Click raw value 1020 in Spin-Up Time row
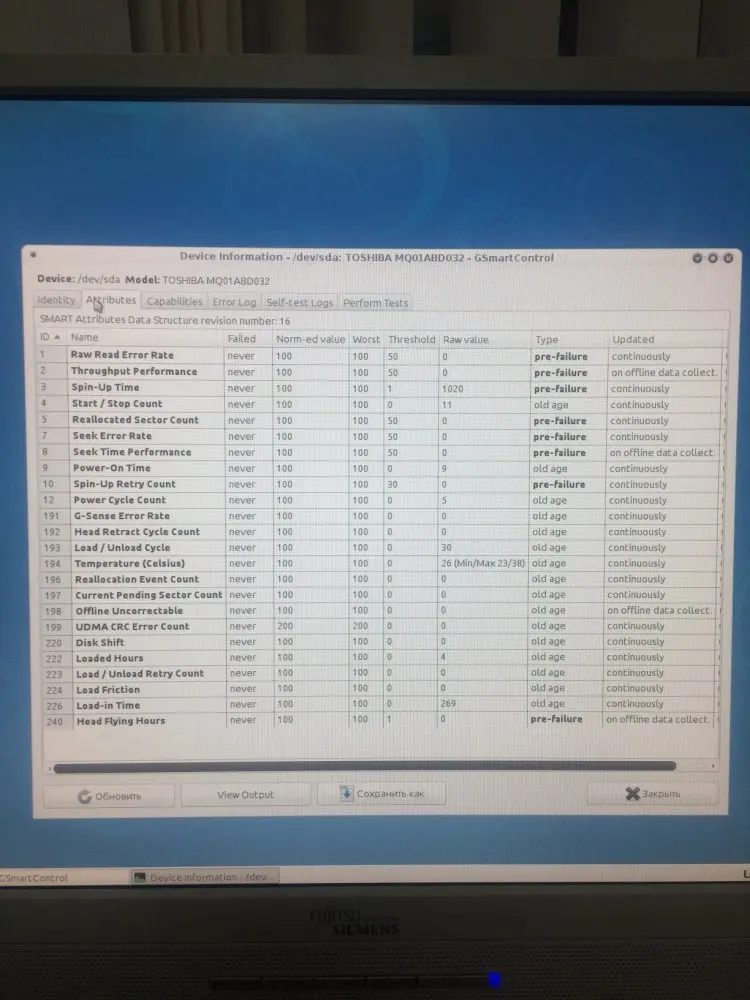The width and height of the screenshot is (750, 1000). (x=452, y=388)
